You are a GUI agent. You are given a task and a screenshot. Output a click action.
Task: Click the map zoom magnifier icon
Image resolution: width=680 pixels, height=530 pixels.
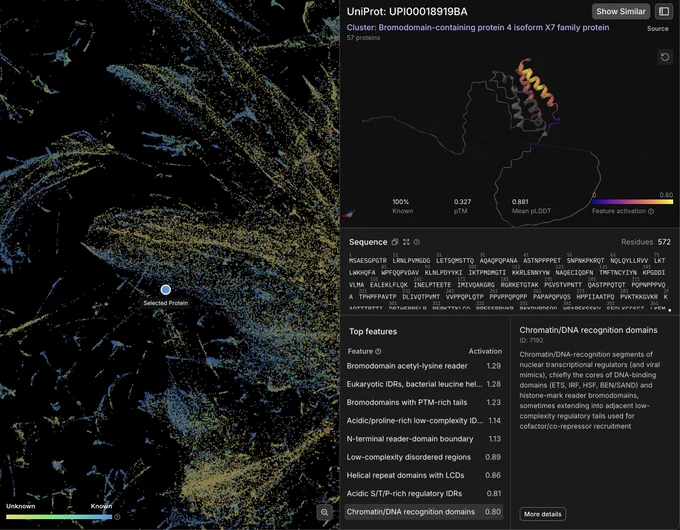click(x=324, y=512)
